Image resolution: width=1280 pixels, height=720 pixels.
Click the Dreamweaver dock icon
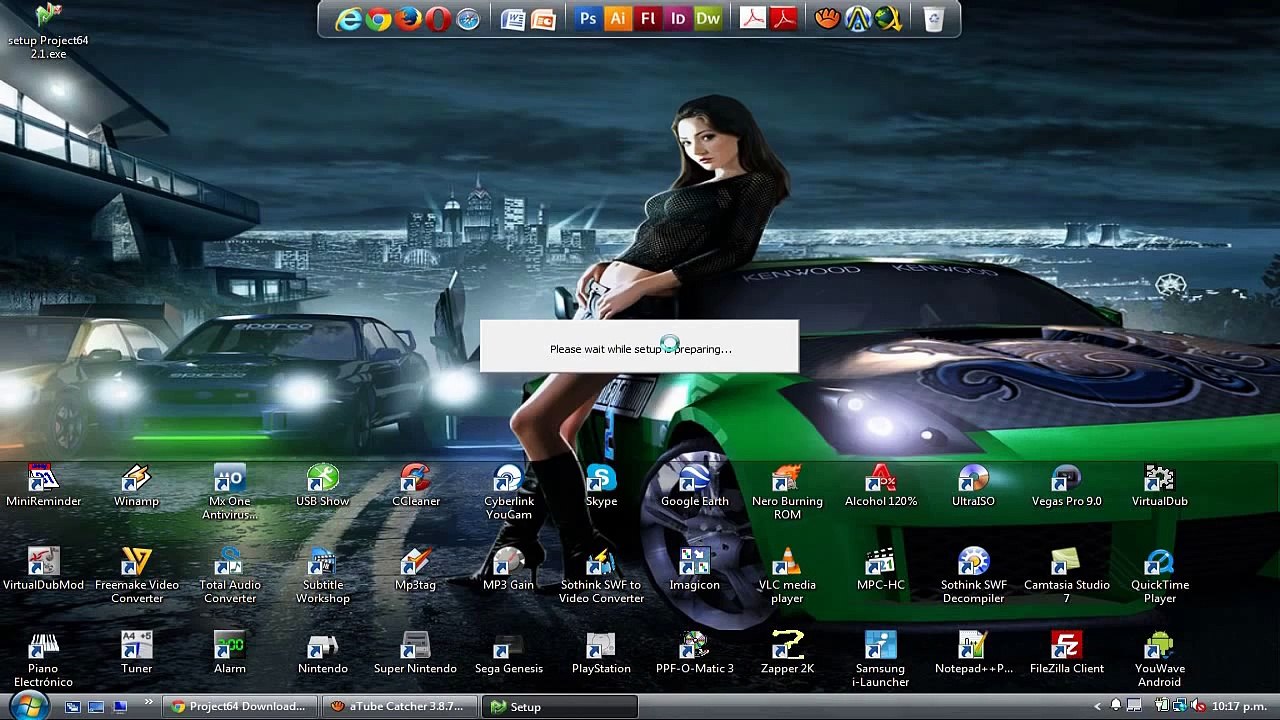click(x=708, y=19)
